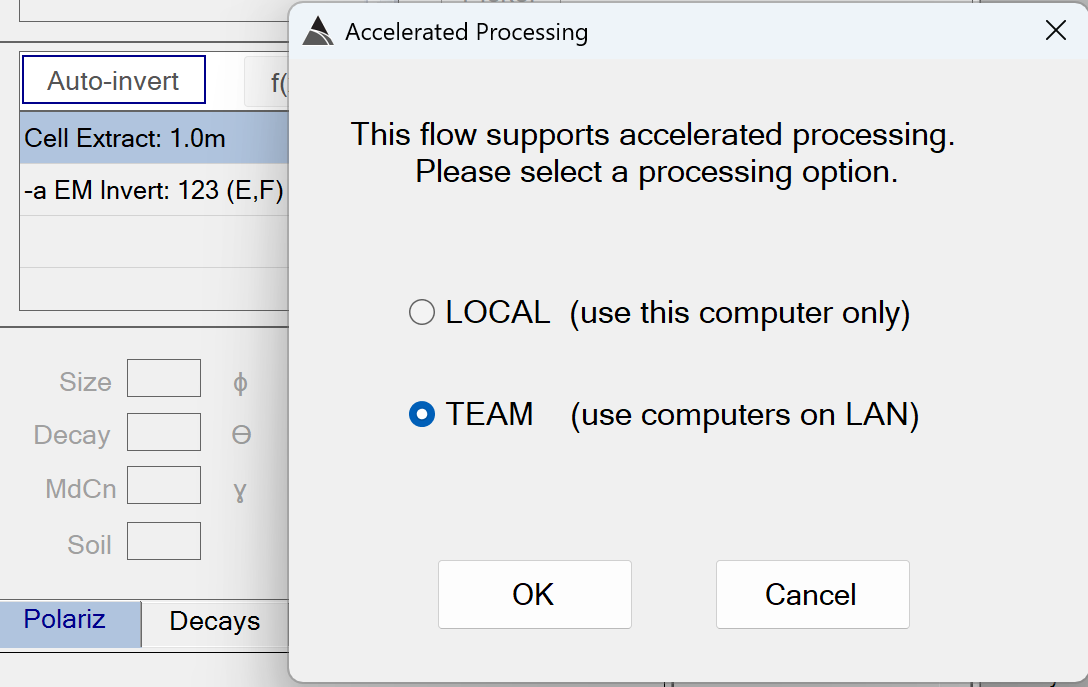Click the Decay input field

(164, 433)
